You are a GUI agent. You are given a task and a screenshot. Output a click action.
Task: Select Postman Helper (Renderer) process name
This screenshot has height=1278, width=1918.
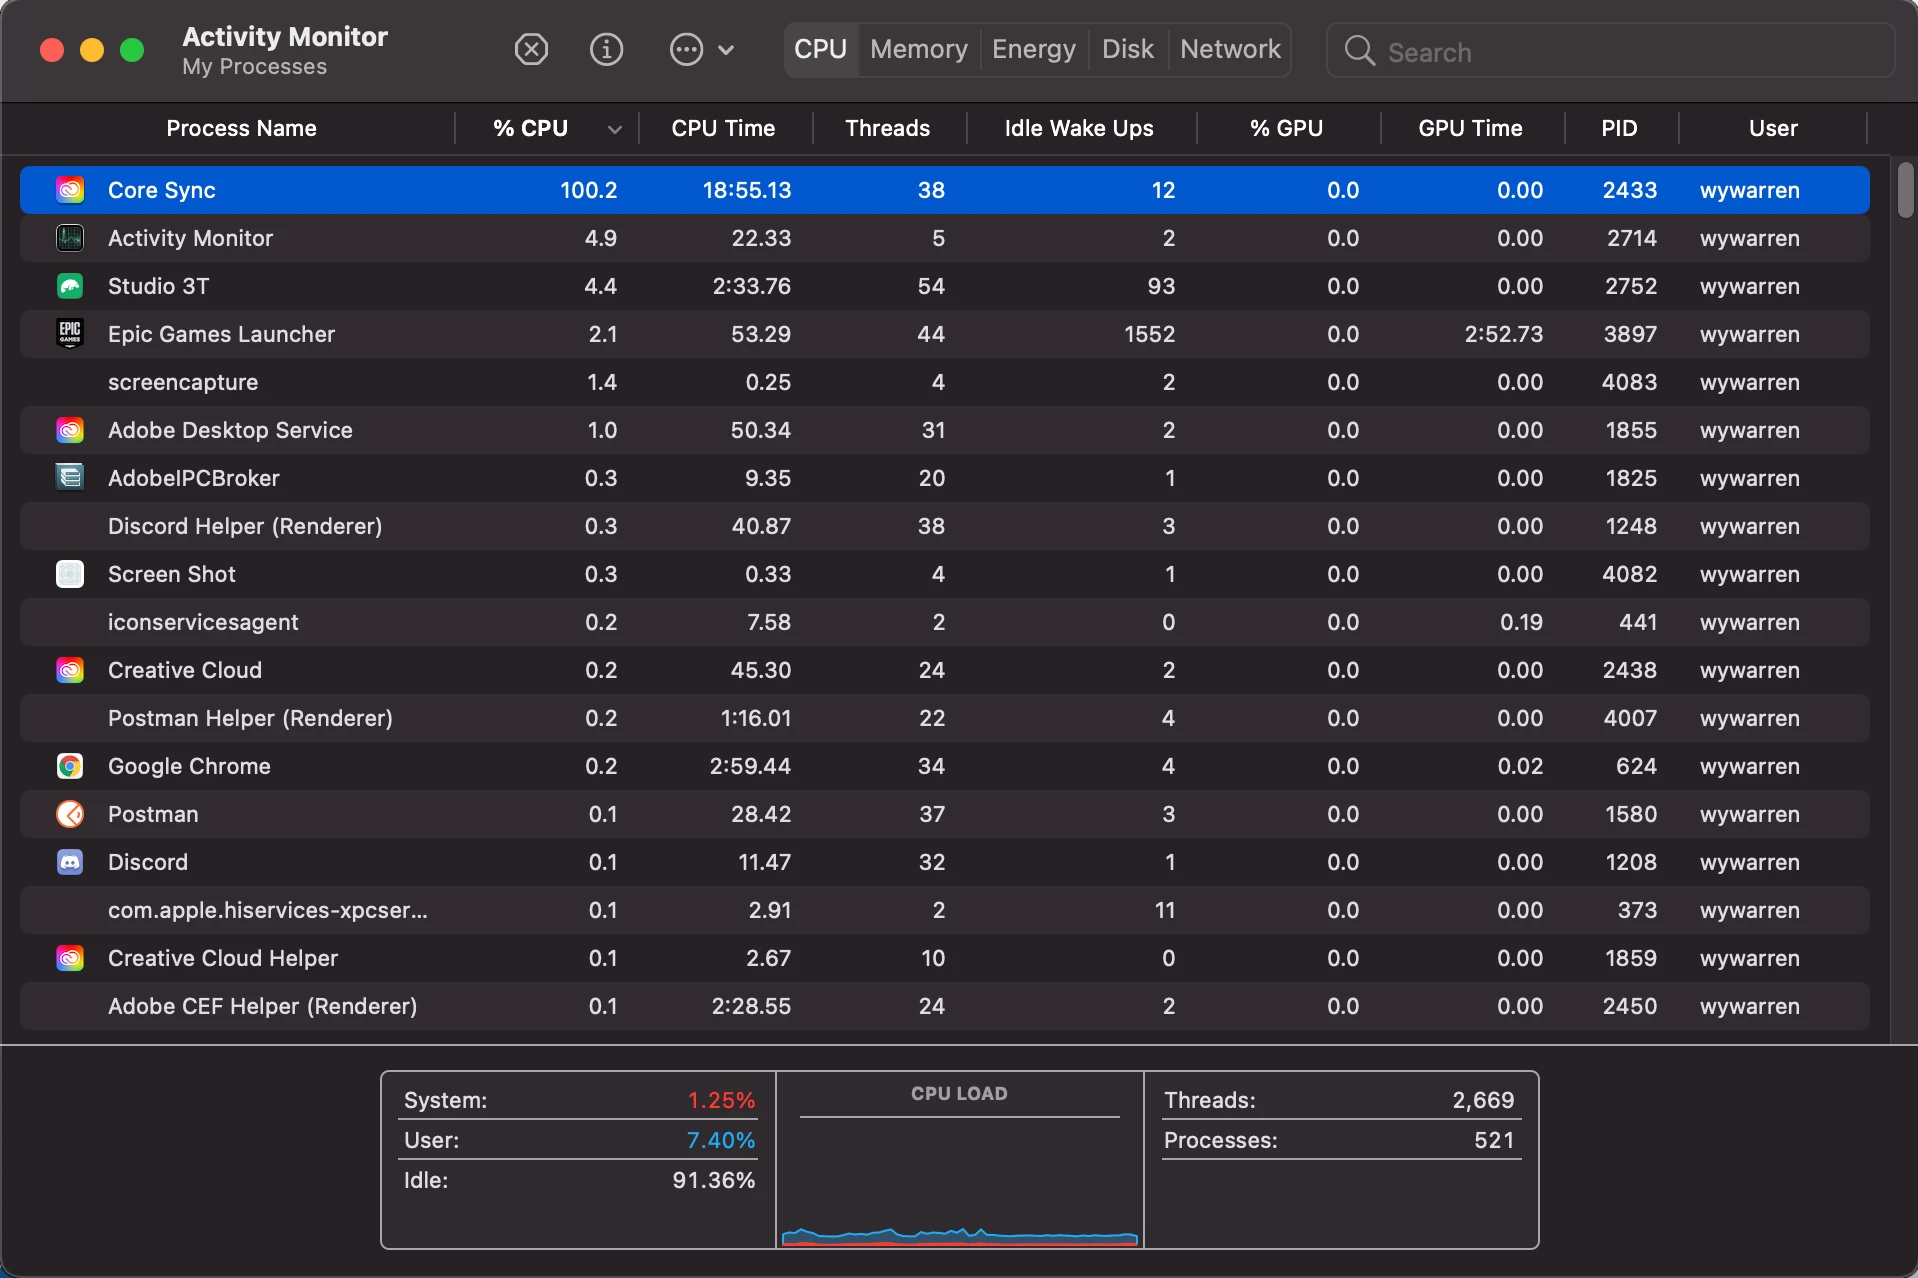pos(250,718)
